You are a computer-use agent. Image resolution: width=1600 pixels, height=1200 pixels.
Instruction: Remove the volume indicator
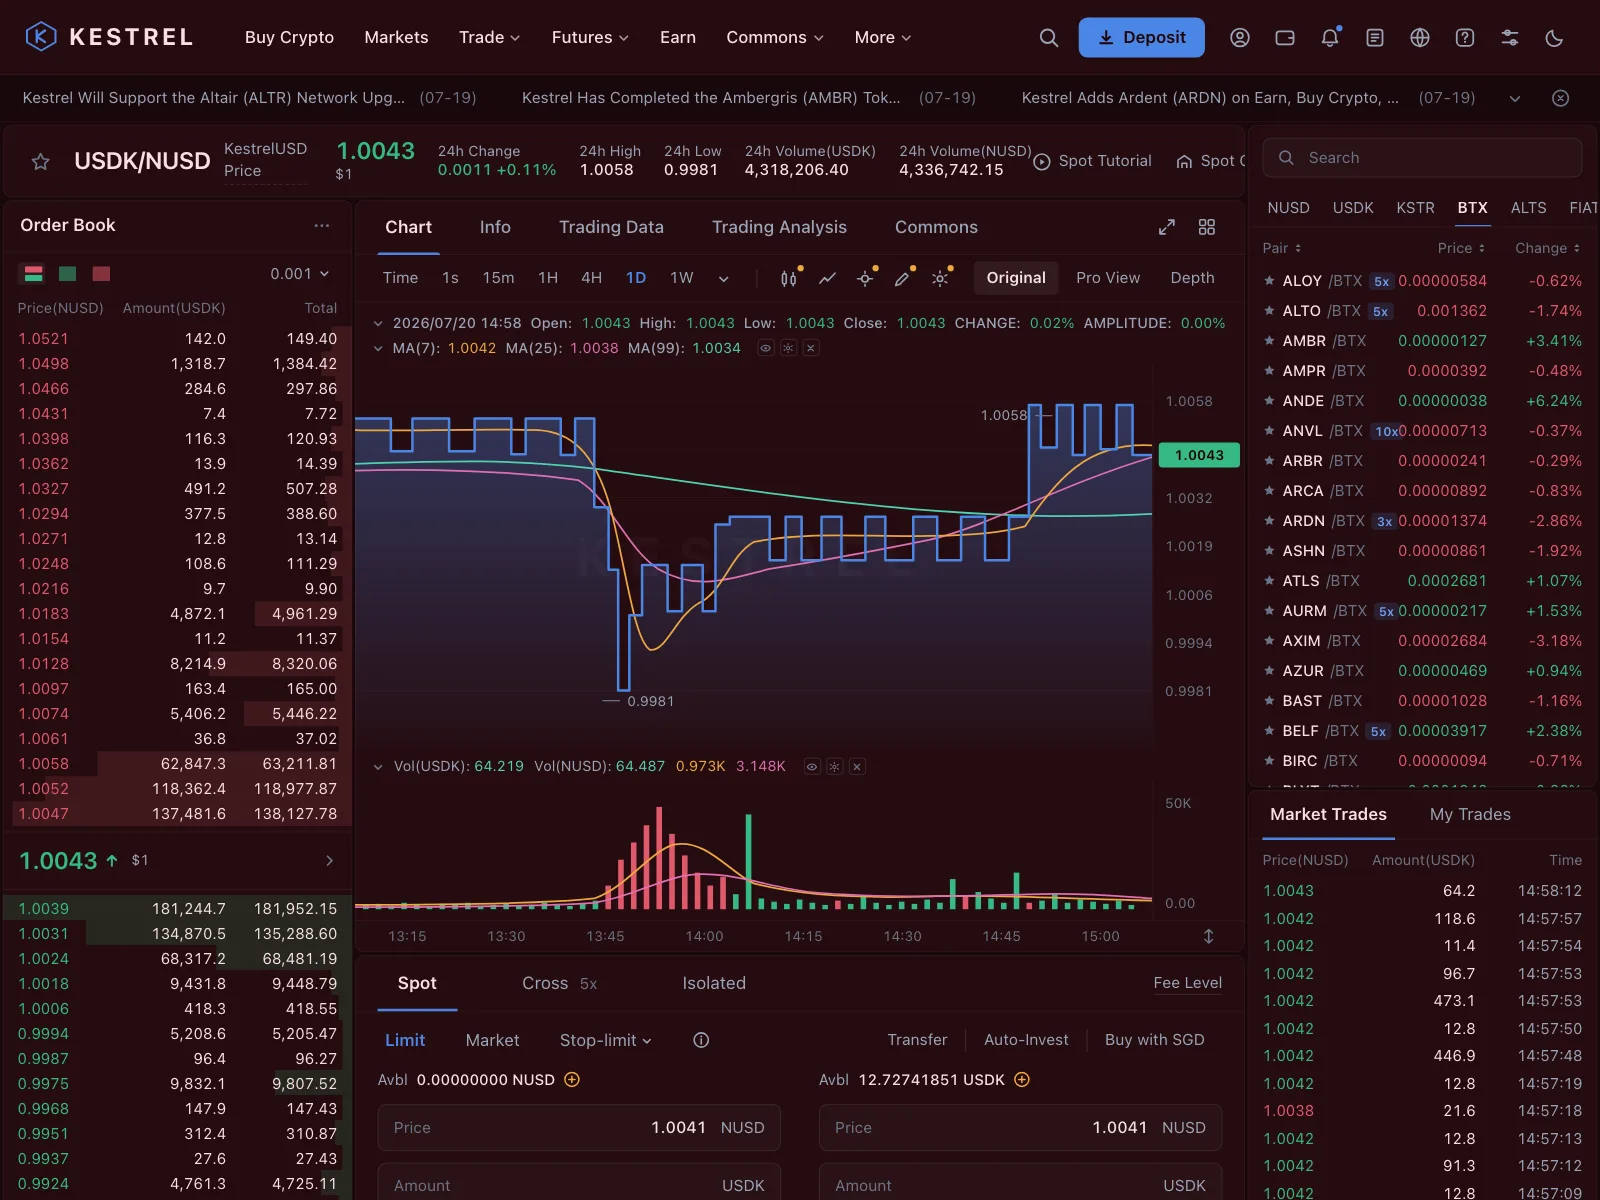857,767
